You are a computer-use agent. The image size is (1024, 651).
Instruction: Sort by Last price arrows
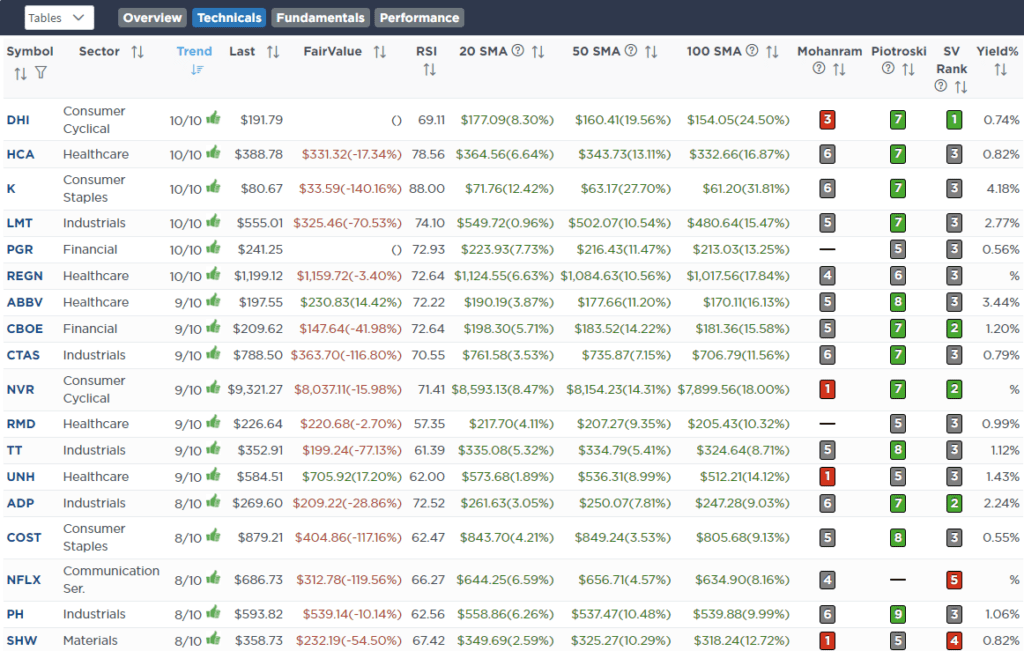click(273, 52)
